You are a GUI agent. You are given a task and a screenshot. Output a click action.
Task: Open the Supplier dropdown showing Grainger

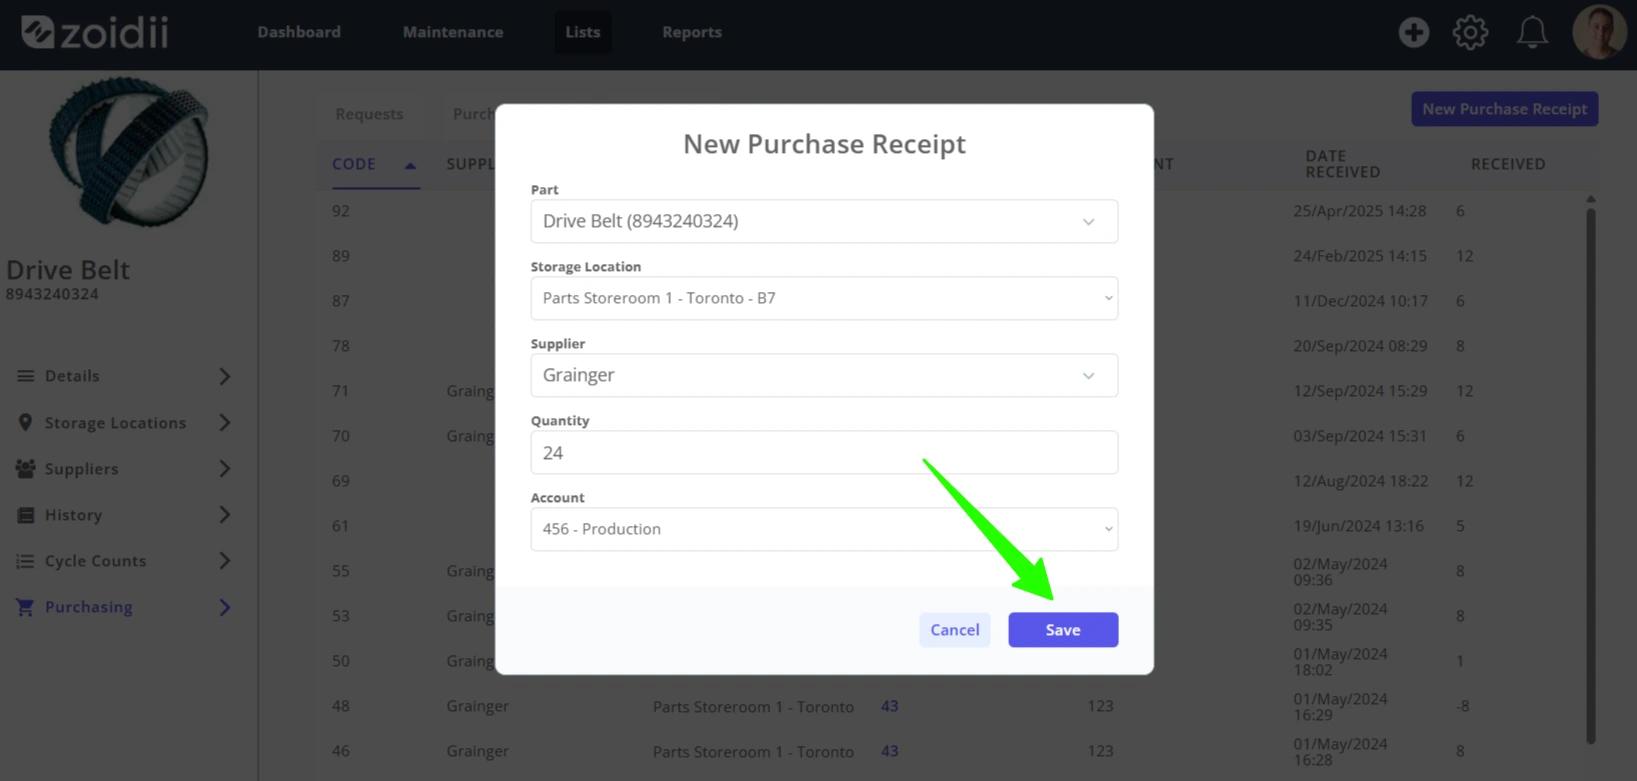pos(824,375)
